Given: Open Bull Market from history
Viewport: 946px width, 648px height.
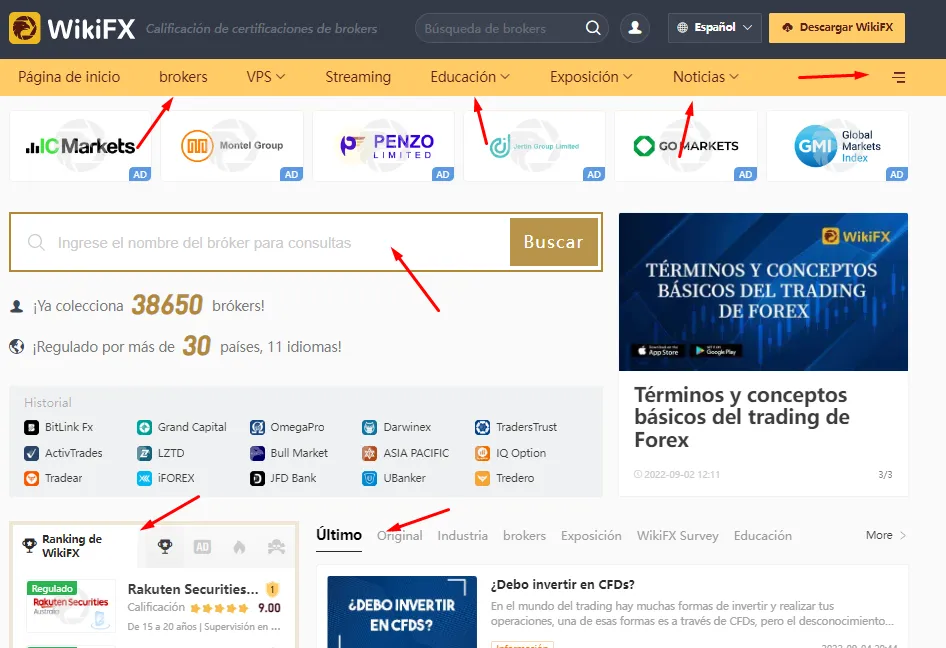Looking at the screenshot, I should coord(289,453).
